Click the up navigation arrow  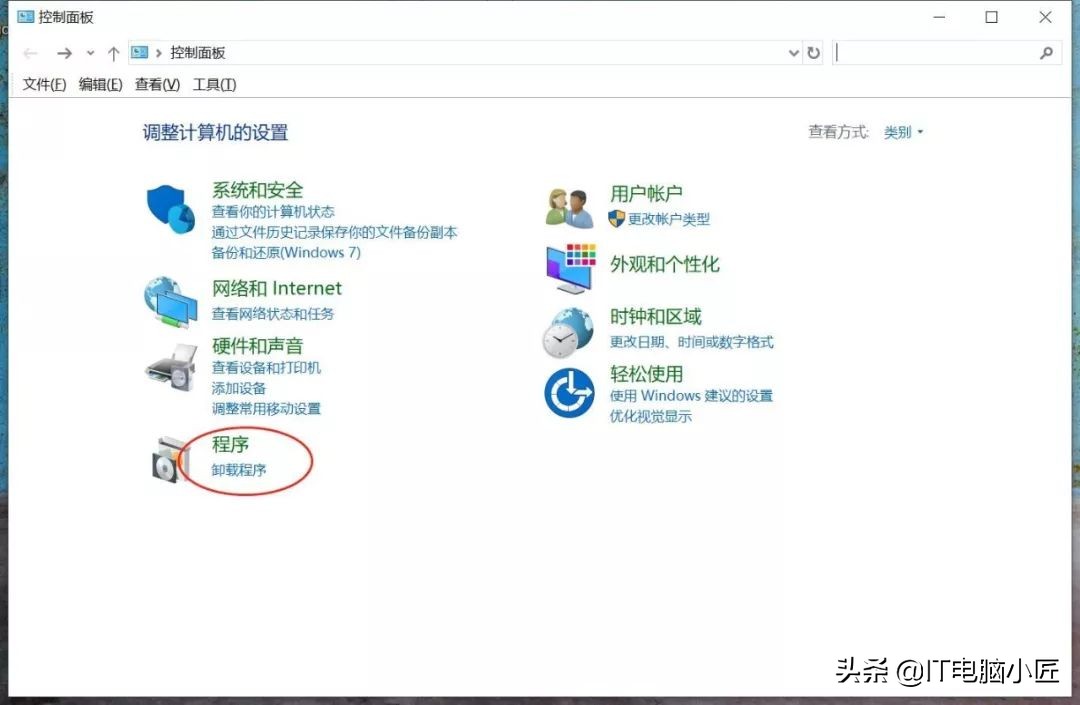pyautogui.click(x=114, y=52)
